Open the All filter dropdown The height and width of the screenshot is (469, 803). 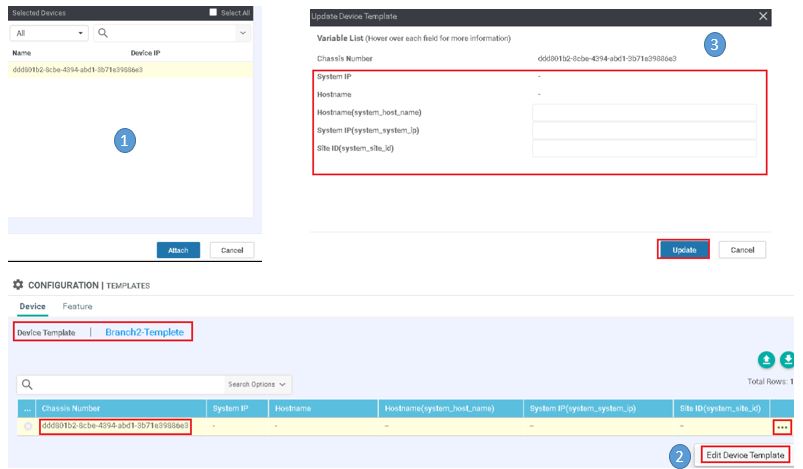pyautogui.click(x=49, y=33)
